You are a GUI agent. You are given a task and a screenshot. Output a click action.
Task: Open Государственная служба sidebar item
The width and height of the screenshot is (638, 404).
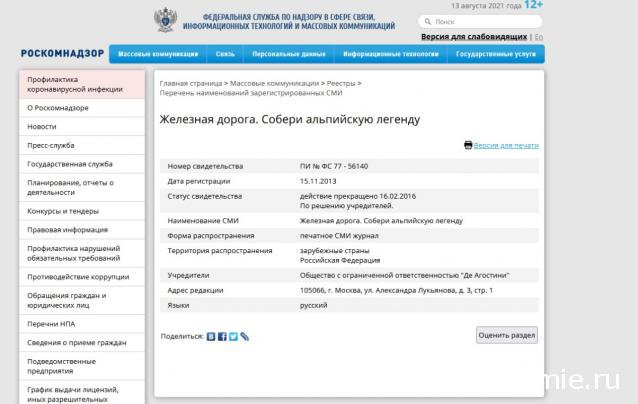coord(82,164)
